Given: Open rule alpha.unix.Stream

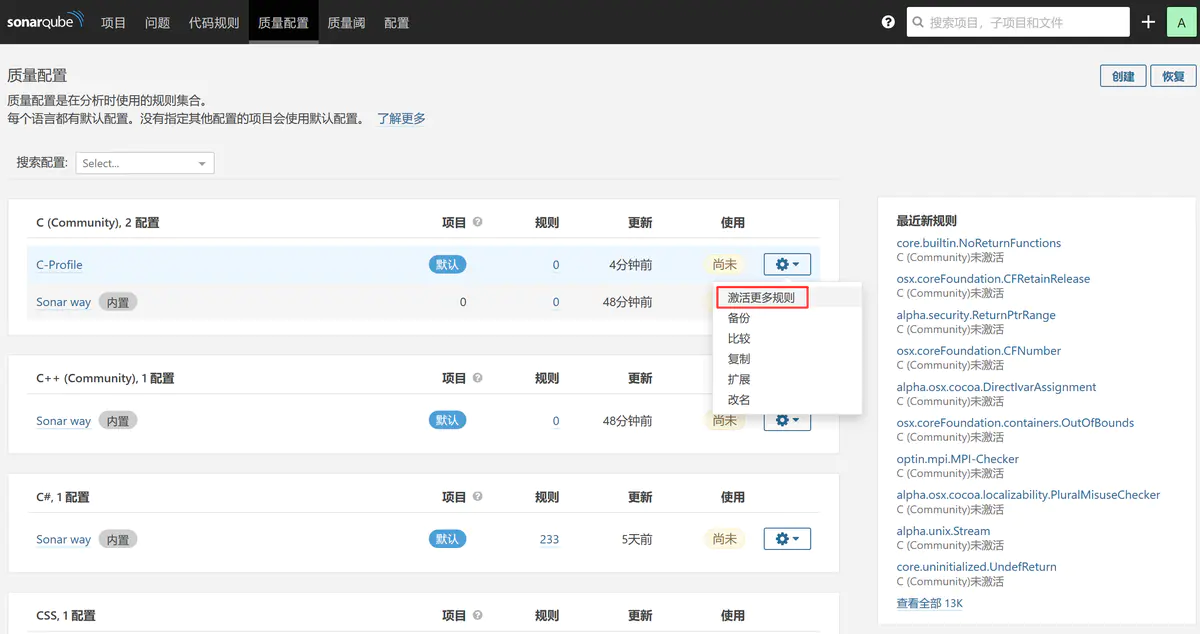Looking at the screenshot, I should click(943, 531).
